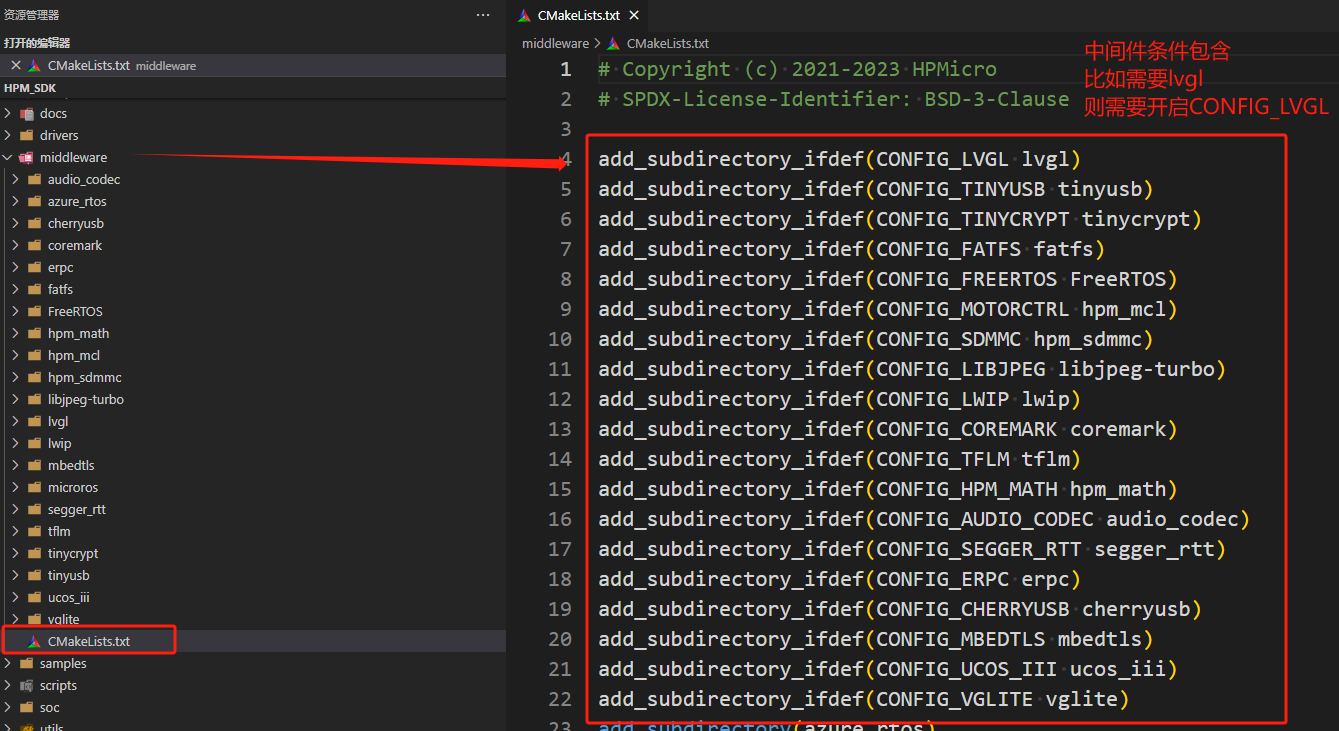Click the drivers folder icon

27,135
